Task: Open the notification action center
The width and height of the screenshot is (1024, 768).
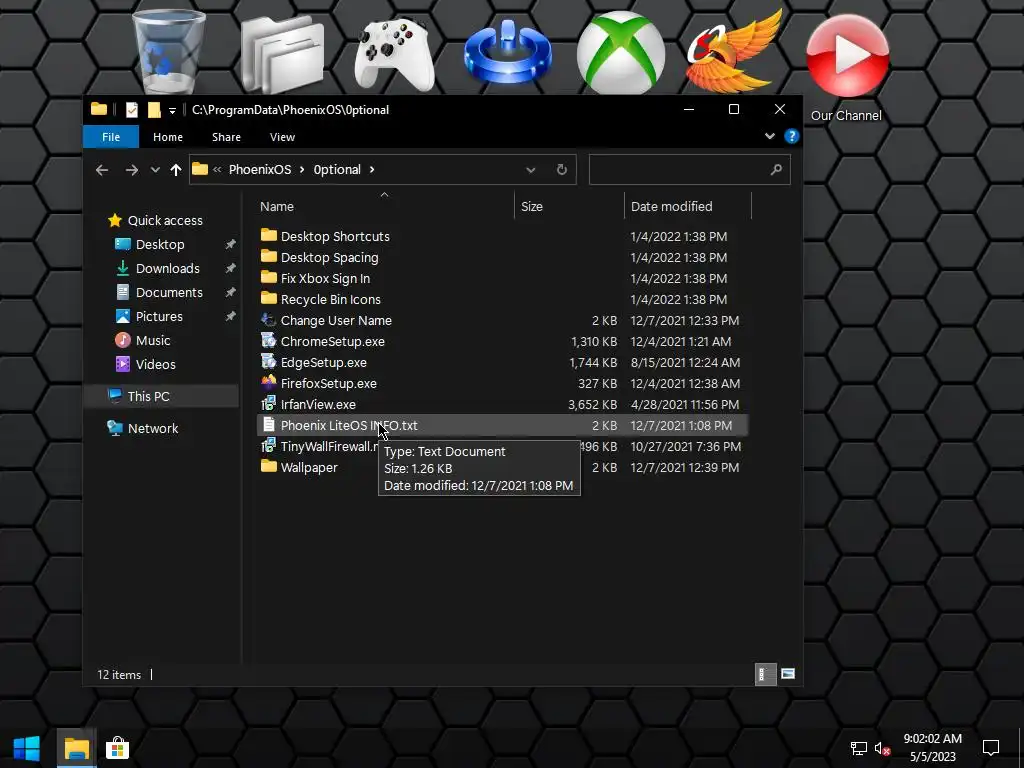Action: 991,748
